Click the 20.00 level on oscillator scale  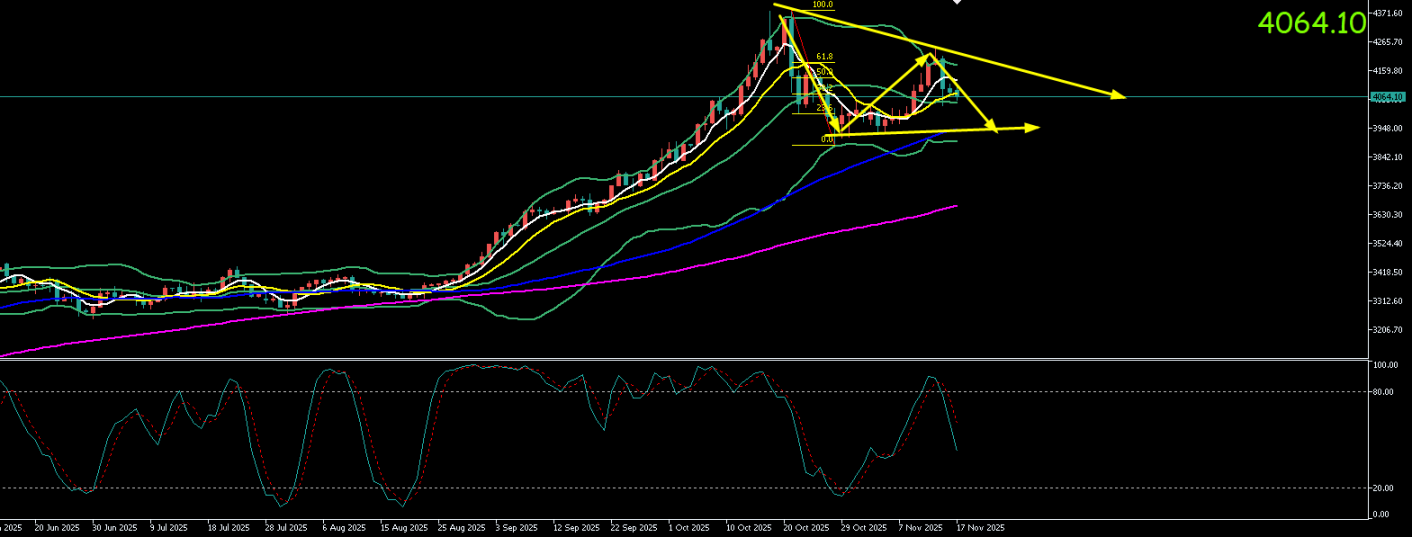pyautogui.click(x=1385, y=488)
